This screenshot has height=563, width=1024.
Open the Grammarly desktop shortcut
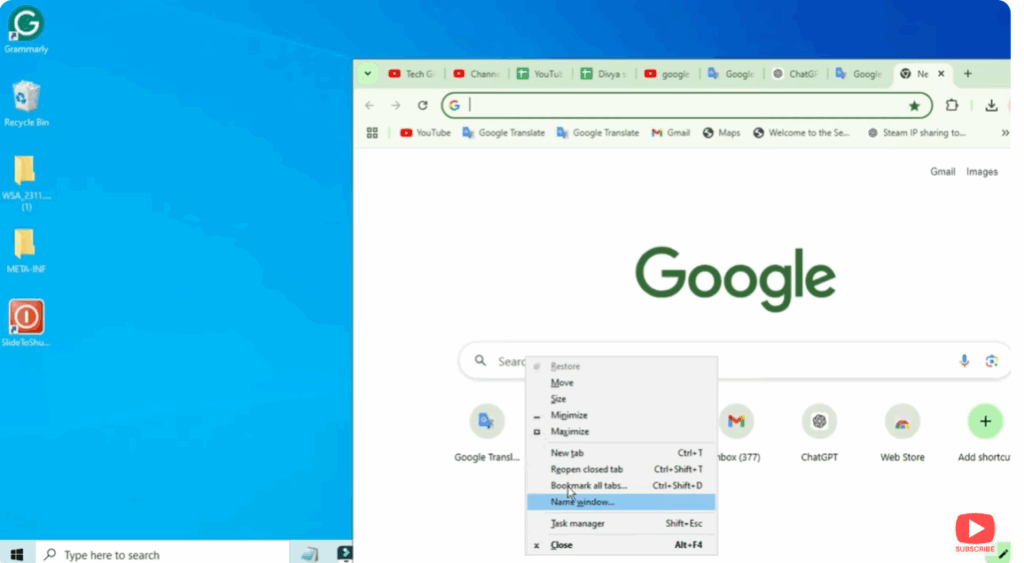[x=26, y=29]
